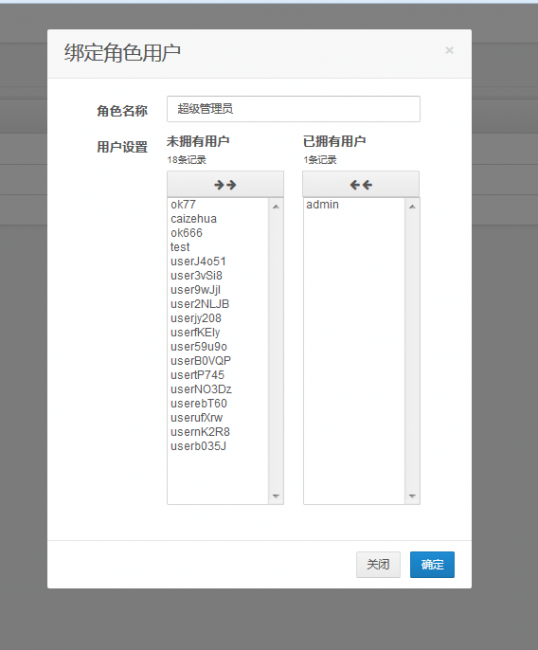Click the 角色名称 label
Viewport: 538px width, 650px height.
[x=122, y=111]
